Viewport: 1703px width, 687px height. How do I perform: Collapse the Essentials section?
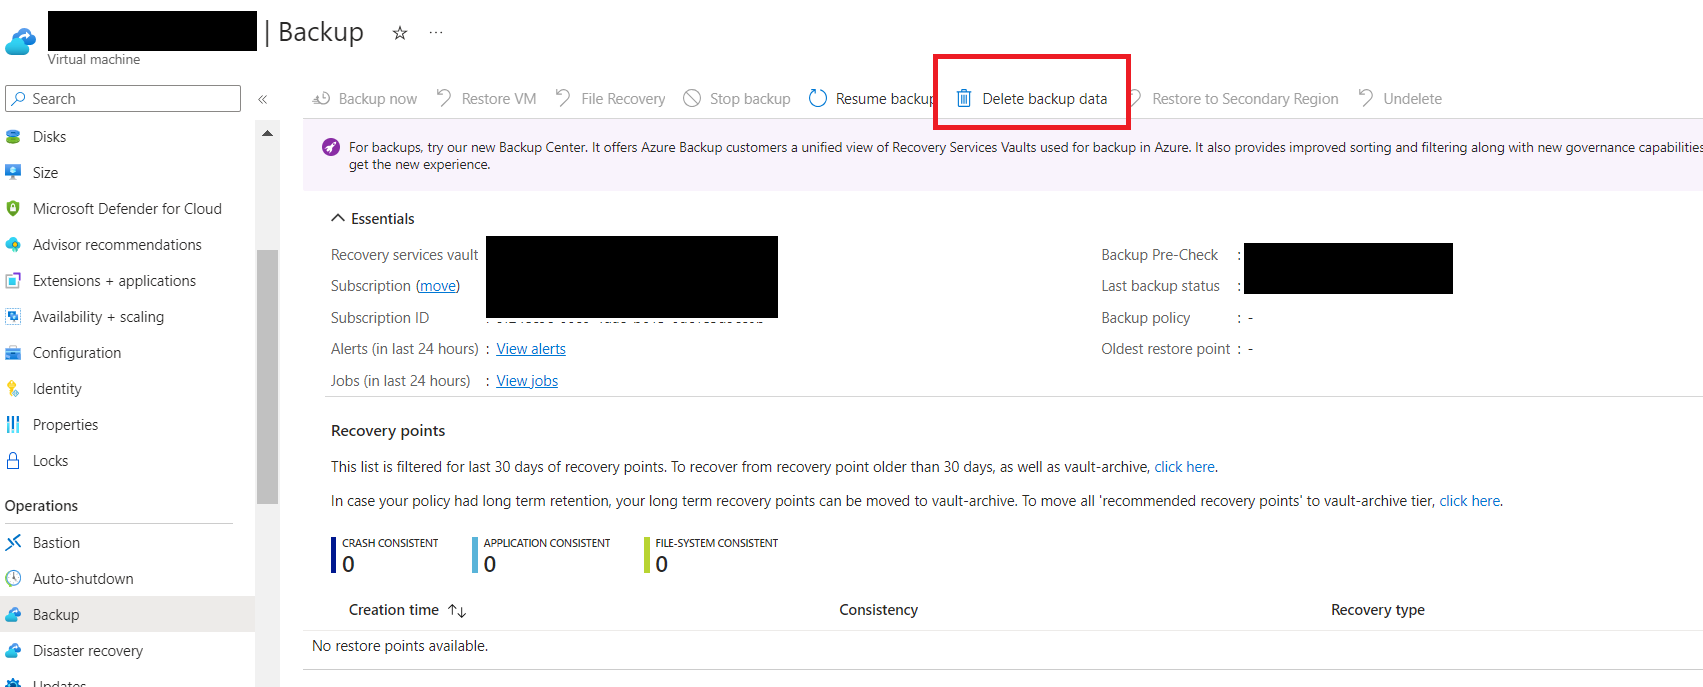coord(372,218)
